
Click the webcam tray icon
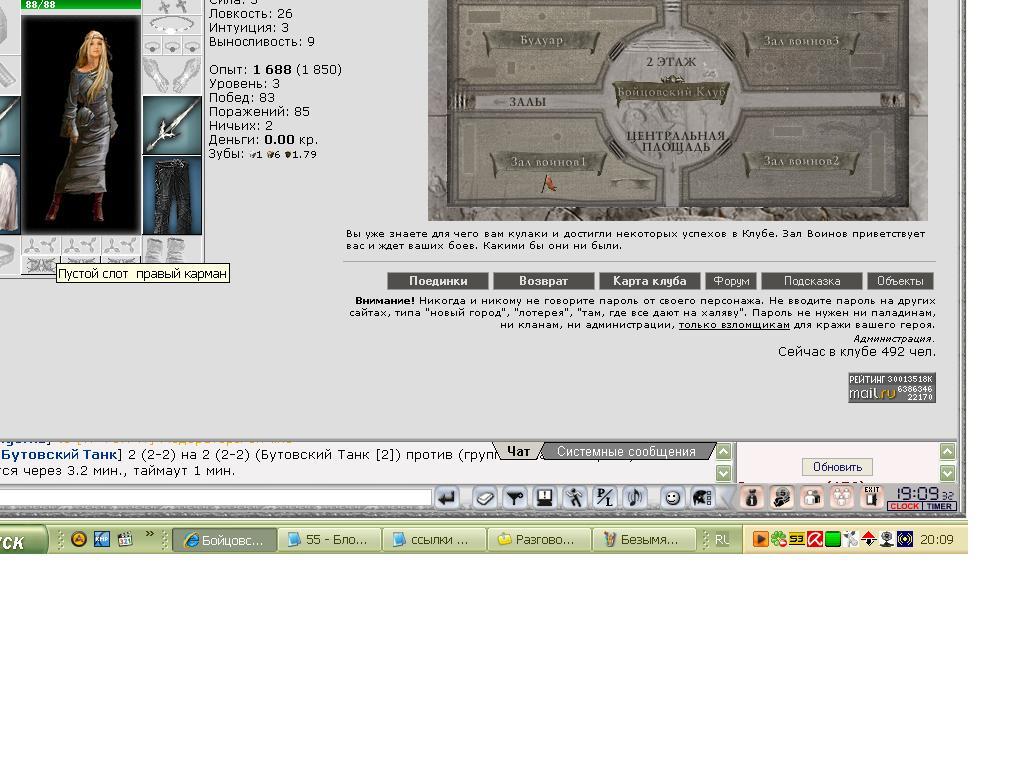coord(887,539)
